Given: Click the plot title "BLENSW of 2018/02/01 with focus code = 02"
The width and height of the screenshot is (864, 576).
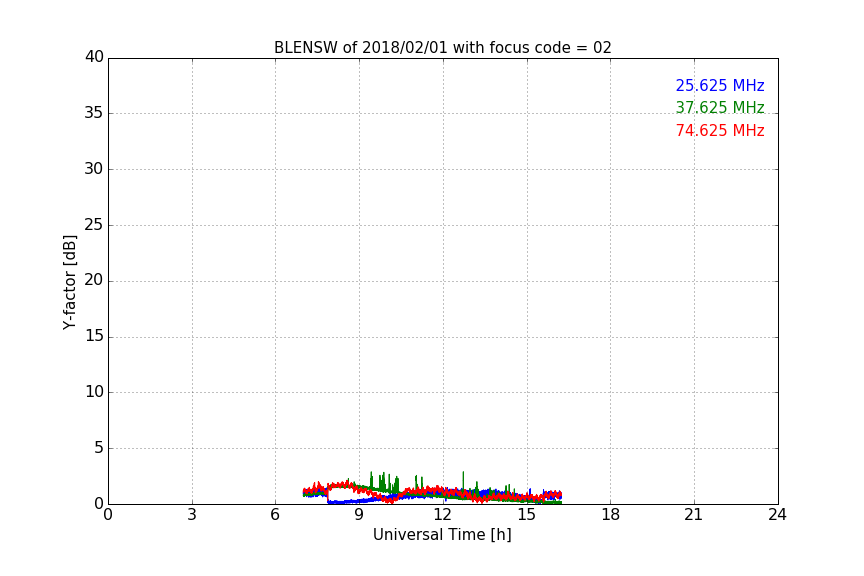Looking at the screenshot, I should [x=442, y=48].
